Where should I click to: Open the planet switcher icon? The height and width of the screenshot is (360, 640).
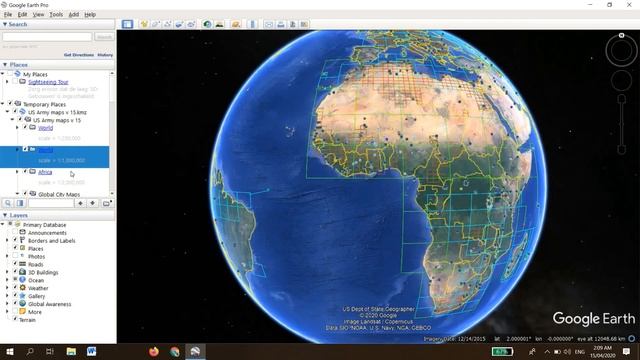(236, 24)
